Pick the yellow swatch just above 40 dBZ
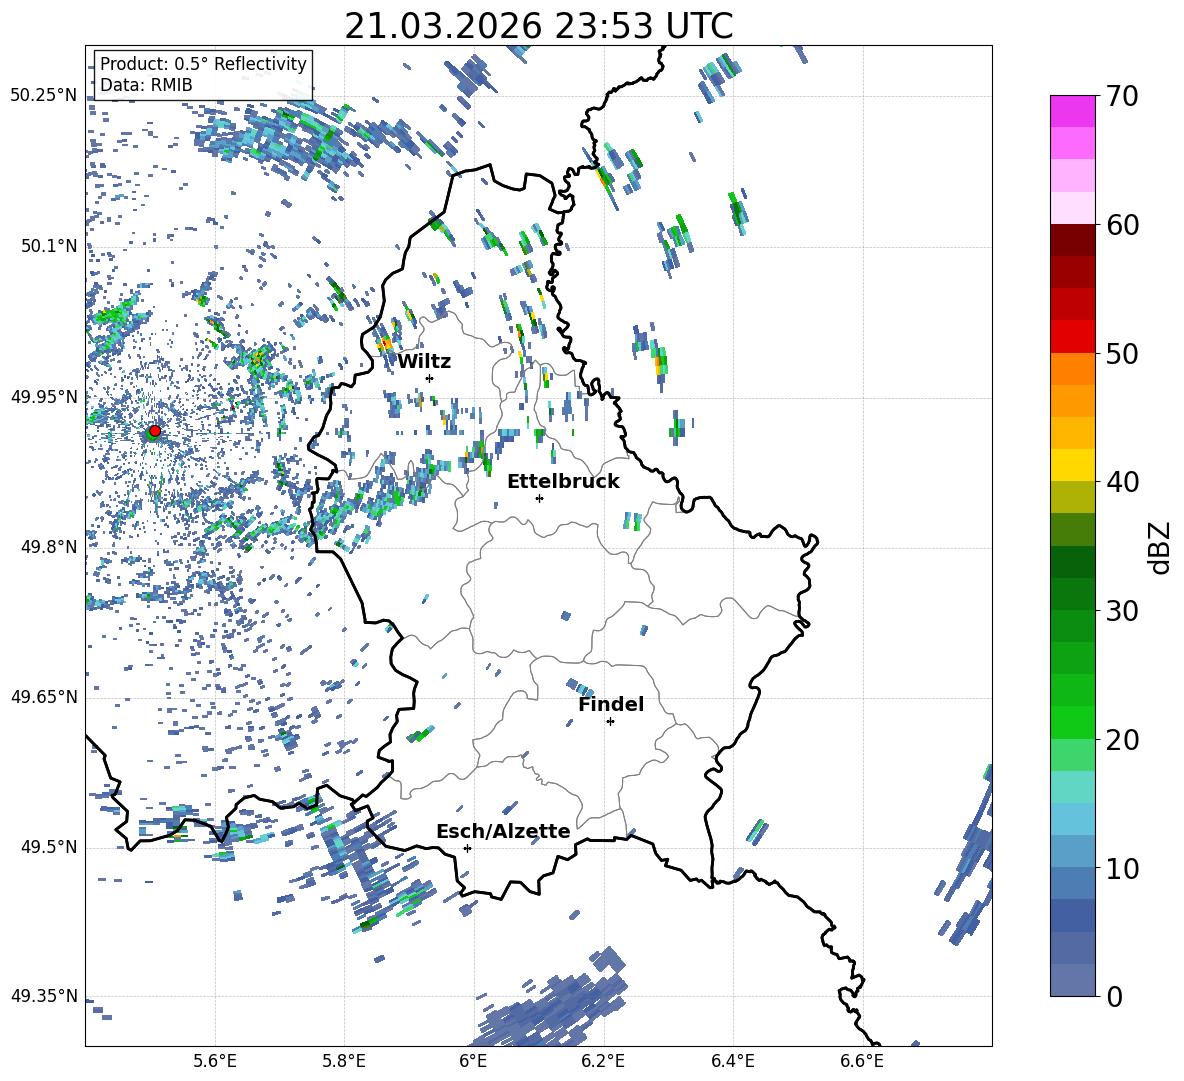This screenshot has width=1184, height=1081. 1073,465
